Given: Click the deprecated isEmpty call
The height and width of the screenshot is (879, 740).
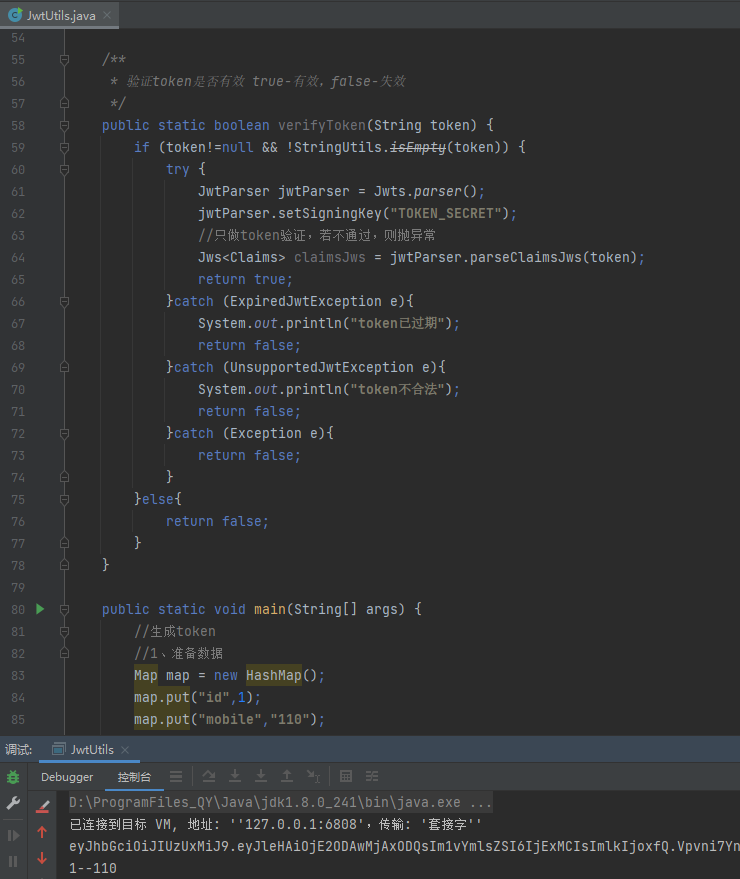Looking at the screenshot, I should pos(418,147).
